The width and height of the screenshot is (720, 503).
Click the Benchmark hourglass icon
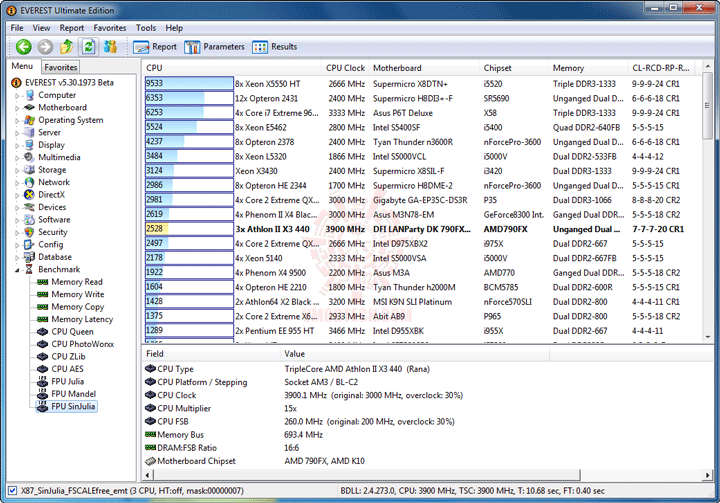click(29, 269)
